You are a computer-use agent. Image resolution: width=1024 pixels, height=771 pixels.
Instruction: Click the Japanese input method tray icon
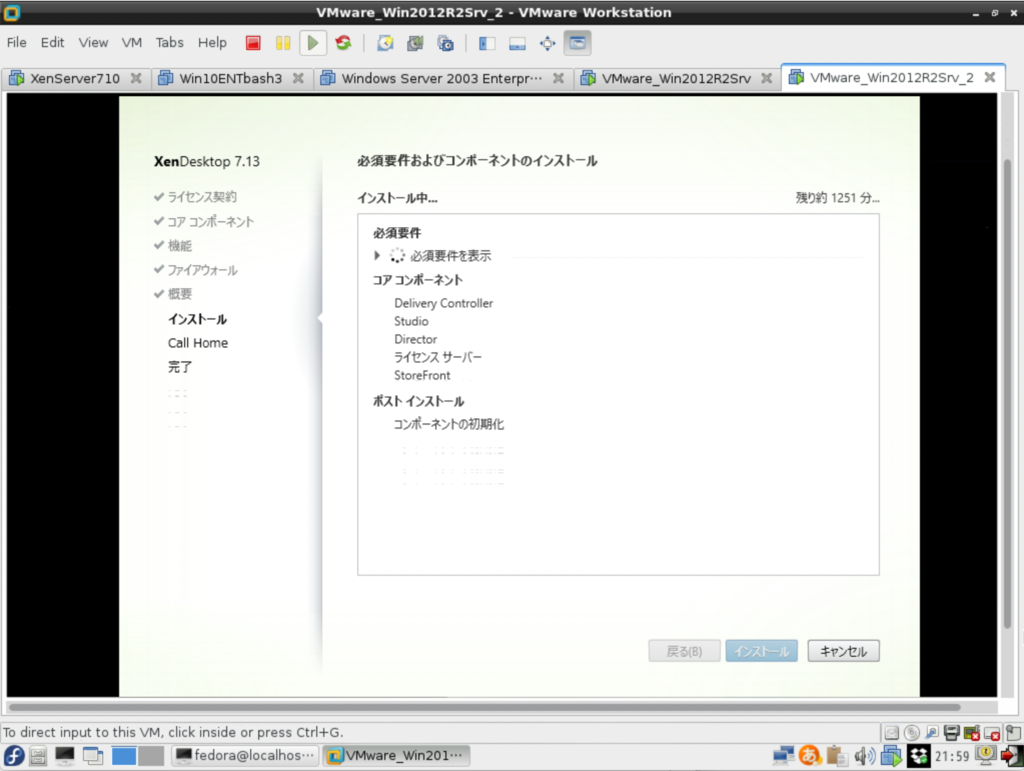tap(810, 756)
